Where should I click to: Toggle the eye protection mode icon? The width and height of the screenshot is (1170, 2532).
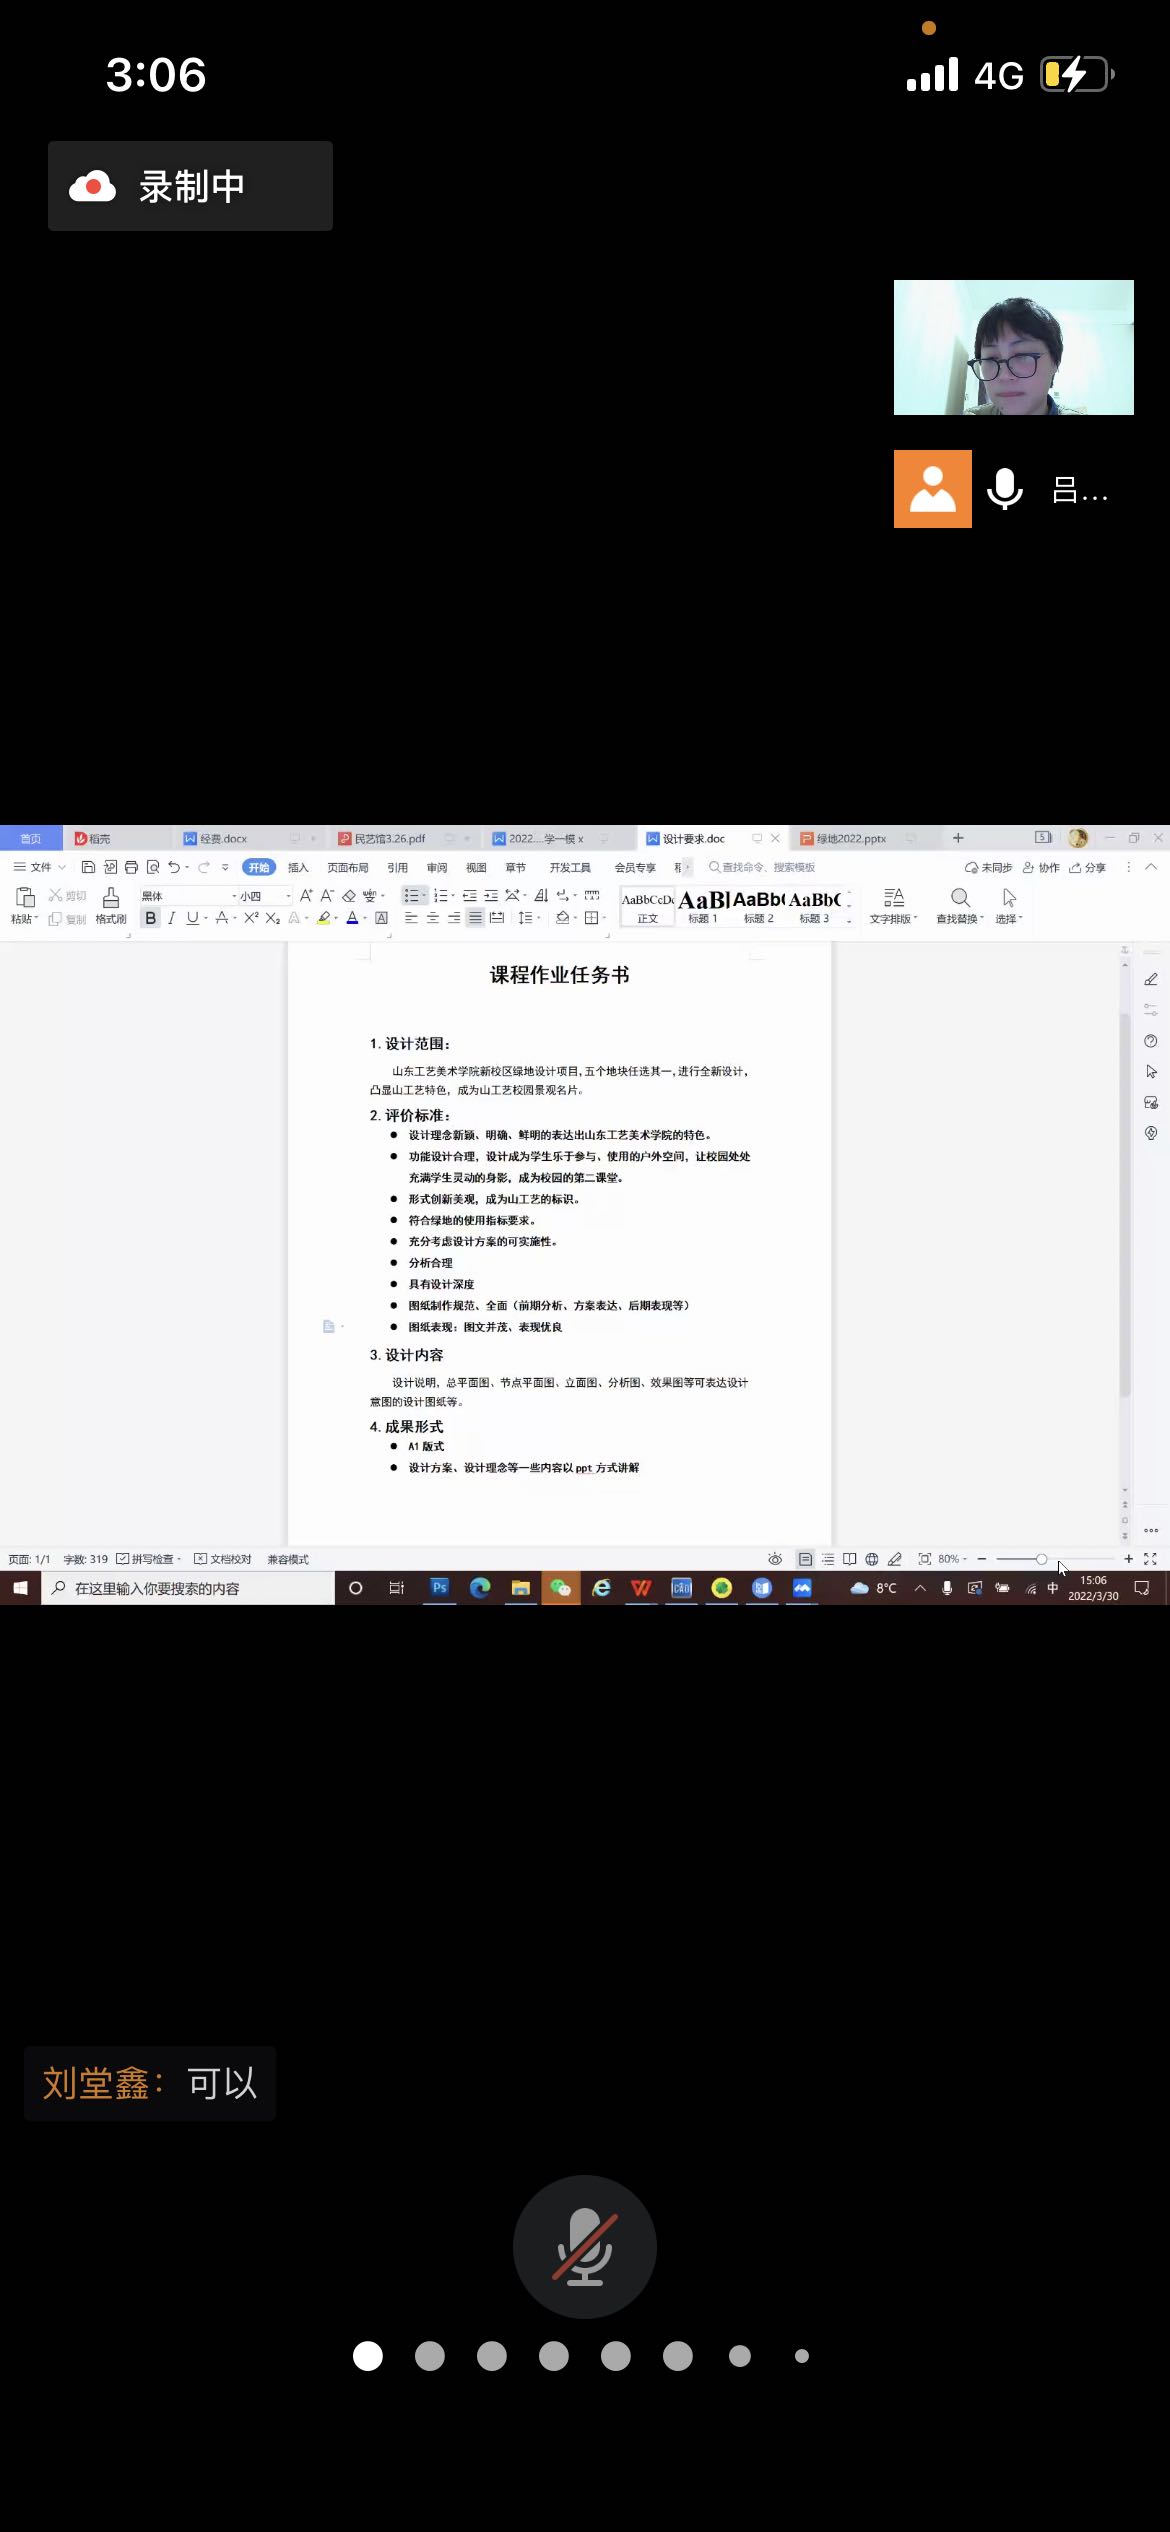(774, 1559)
